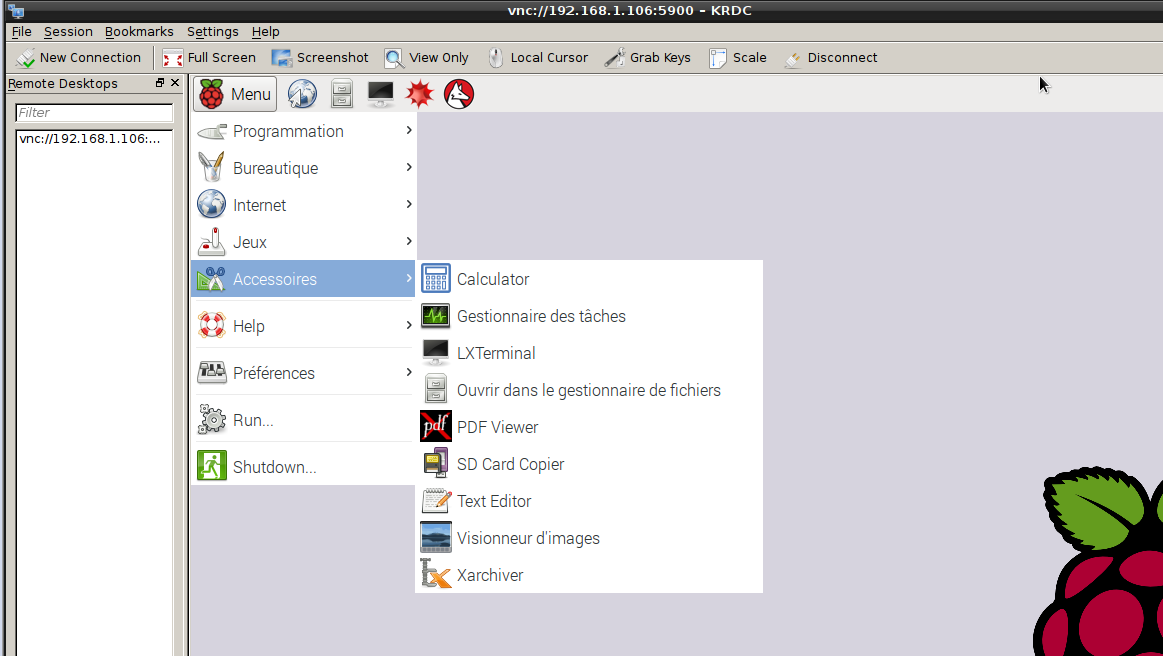Expand the Préférences submenu arrow
Viewport: 1163px width, 656px height.
(409, 372)
